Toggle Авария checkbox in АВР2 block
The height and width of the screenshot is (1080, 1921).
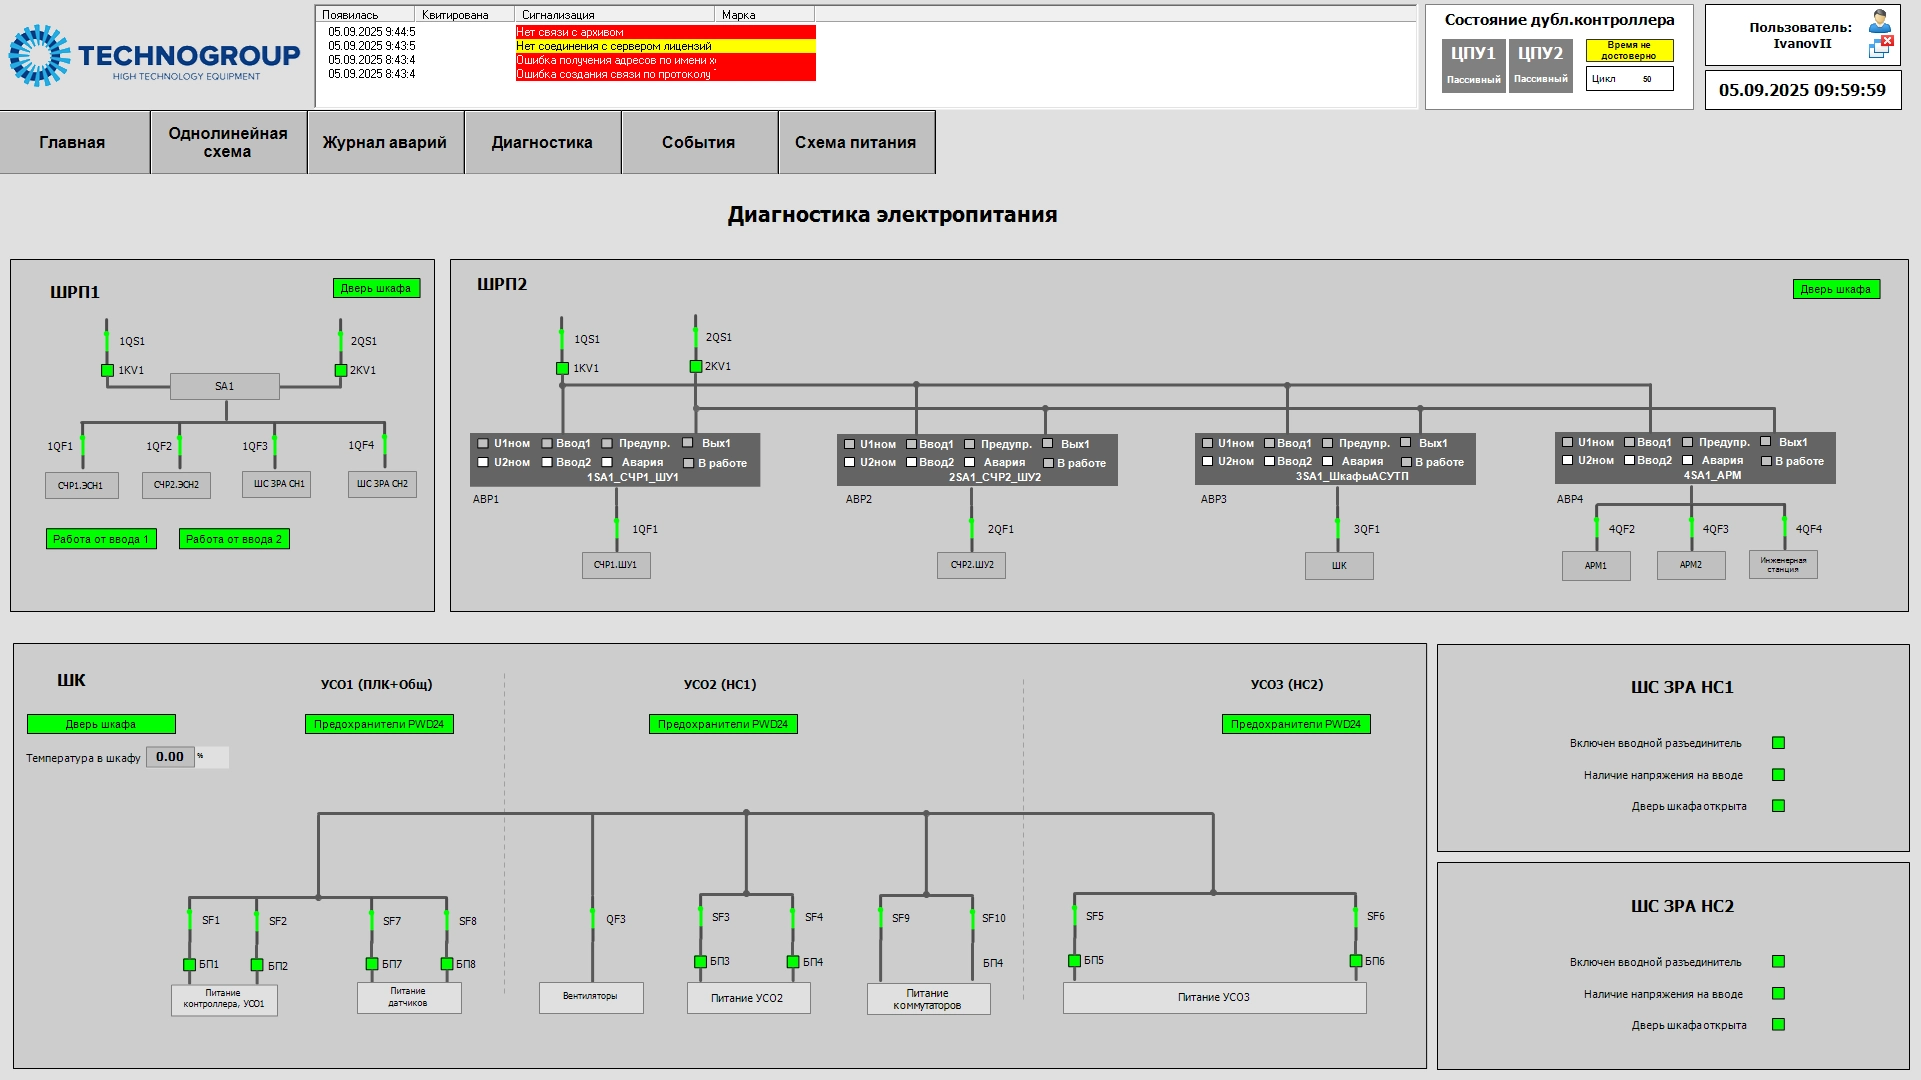click(x=969, y=462)
